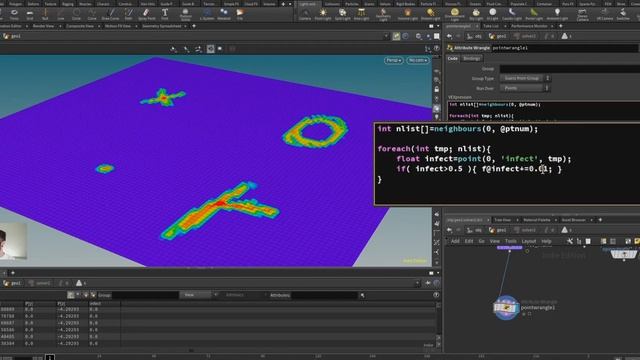Select the File shelf tool
The width and height of the screenshot is (640, 360).
click(x=240, y=14)
